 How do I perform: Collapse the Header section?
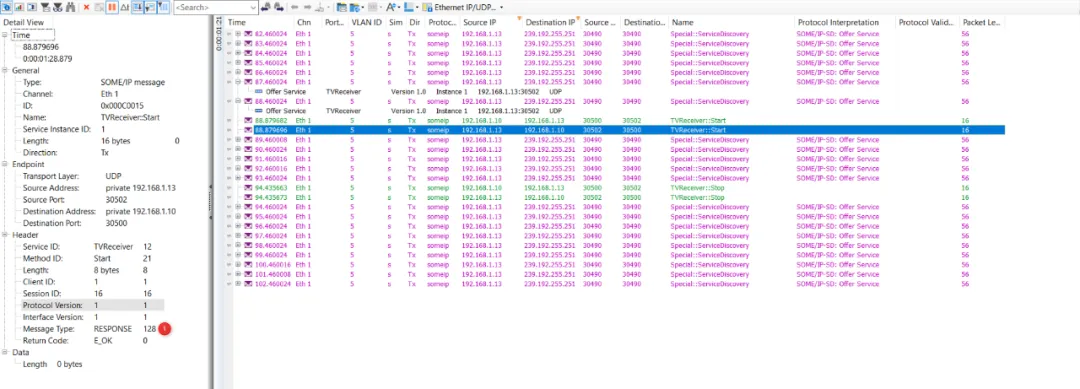pyautogui.click(x=6, y=235)
